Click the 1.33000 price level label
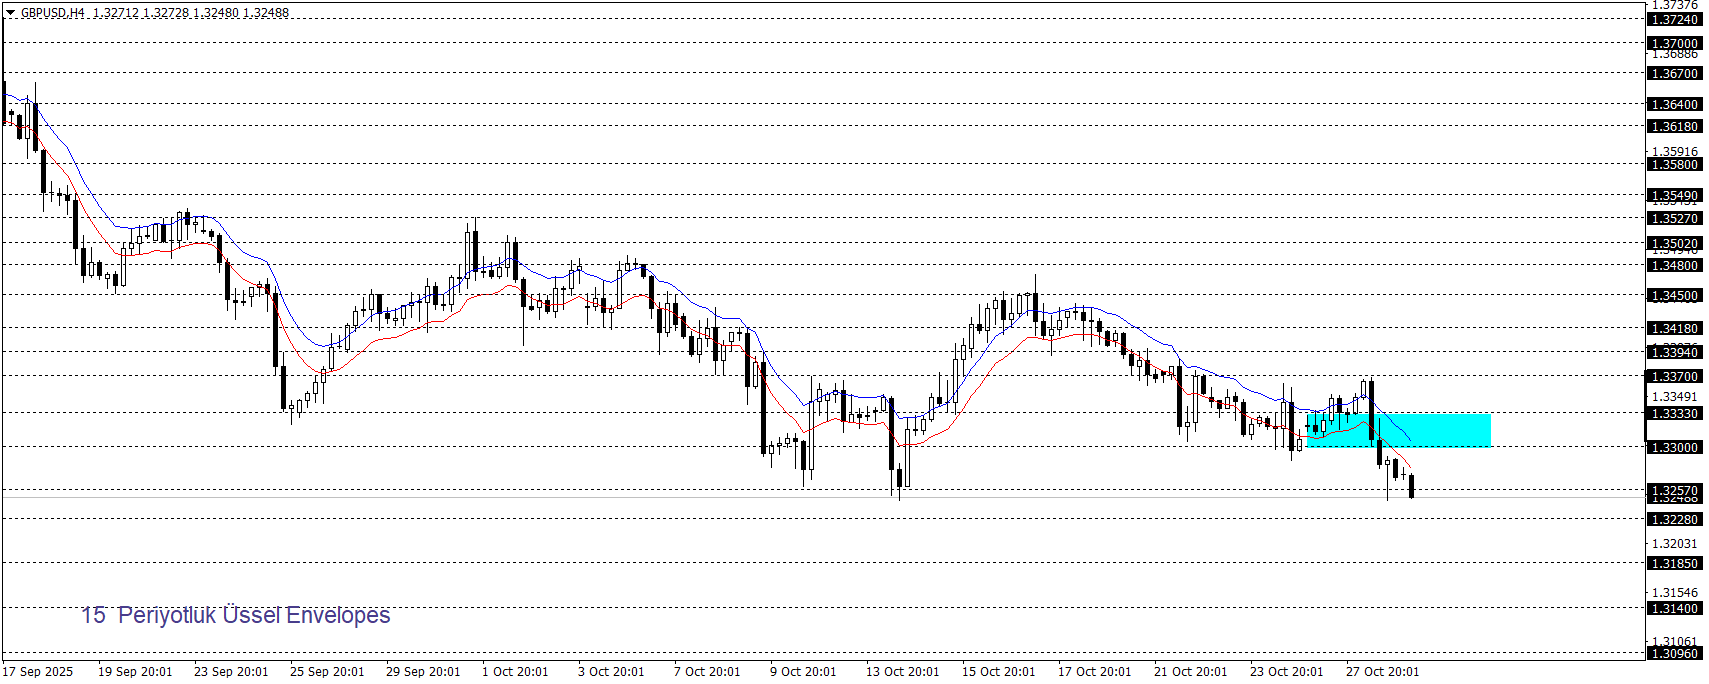1709x684 pixels. (x=1674, y=448)
